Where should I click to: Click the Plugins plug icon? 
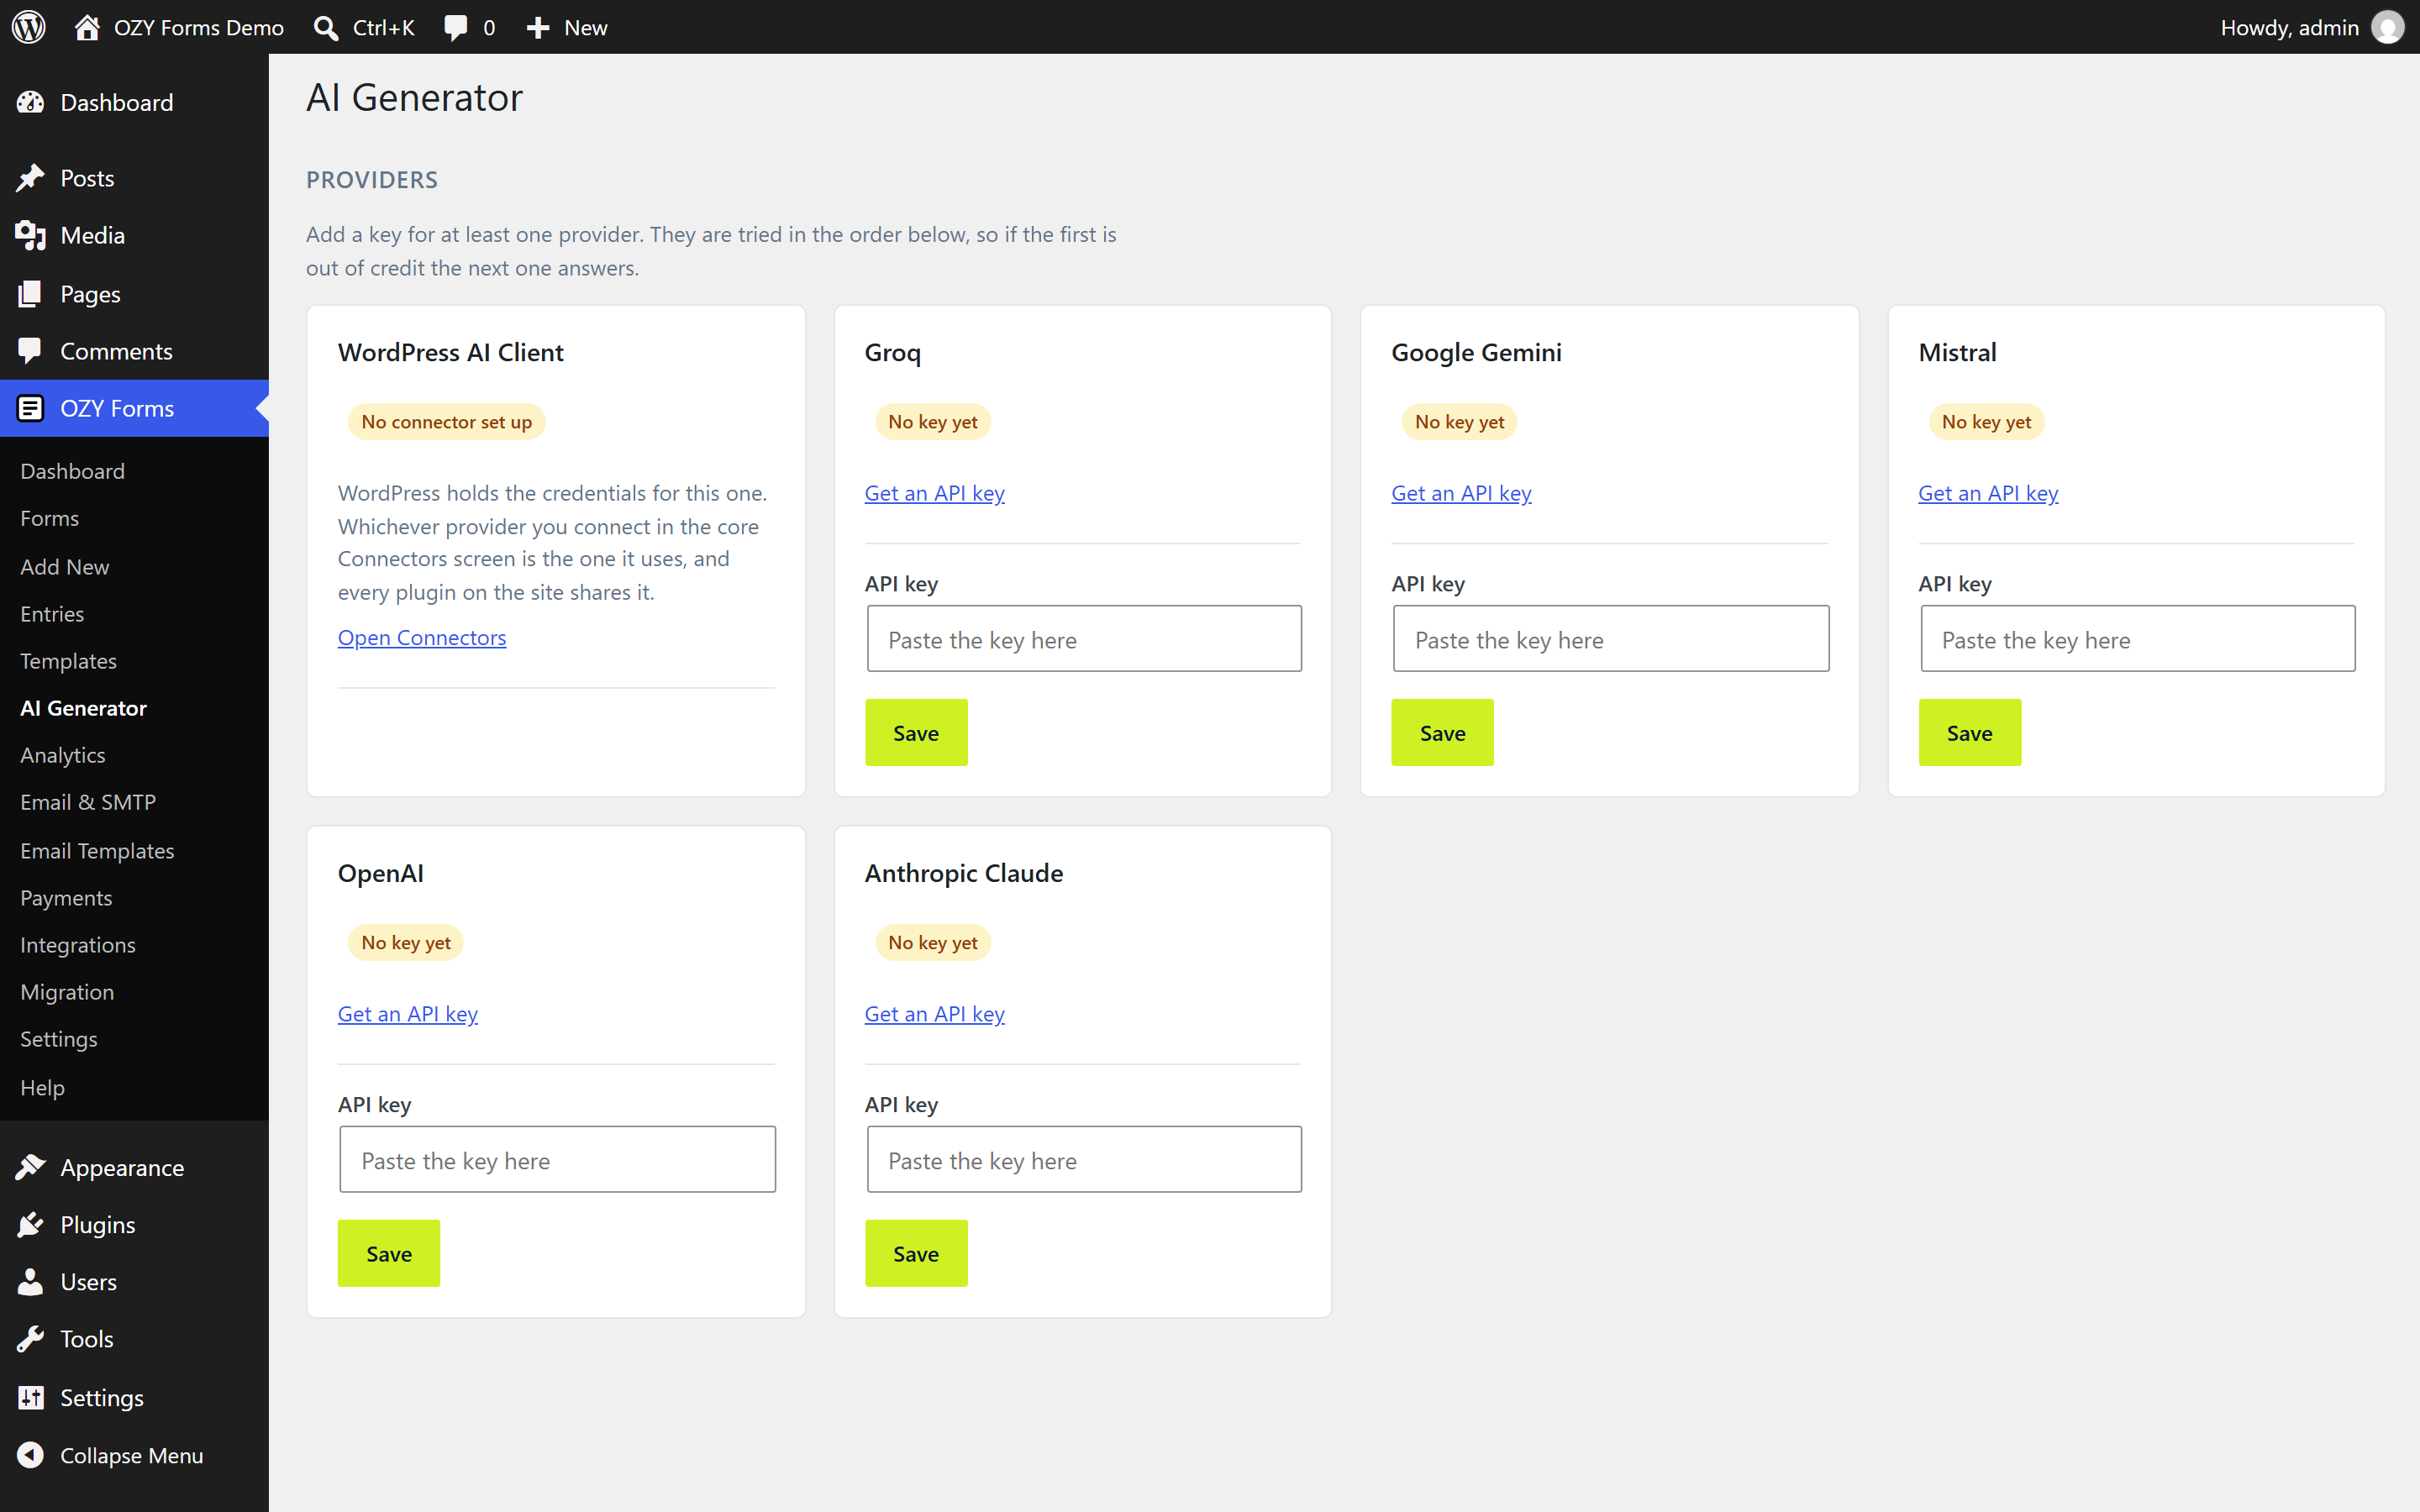click(30, 1224)
